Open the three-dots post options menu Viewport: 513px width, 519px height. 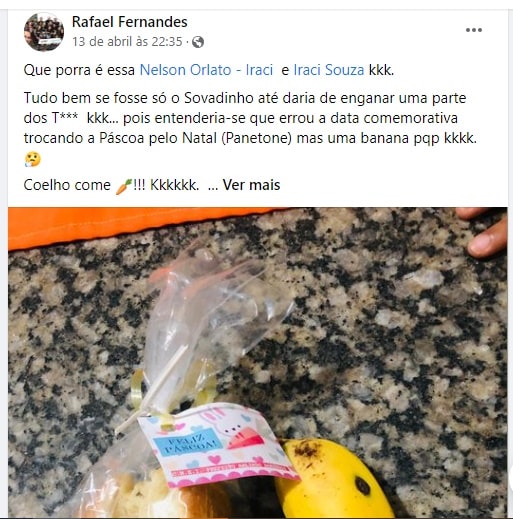pos(474,30)
